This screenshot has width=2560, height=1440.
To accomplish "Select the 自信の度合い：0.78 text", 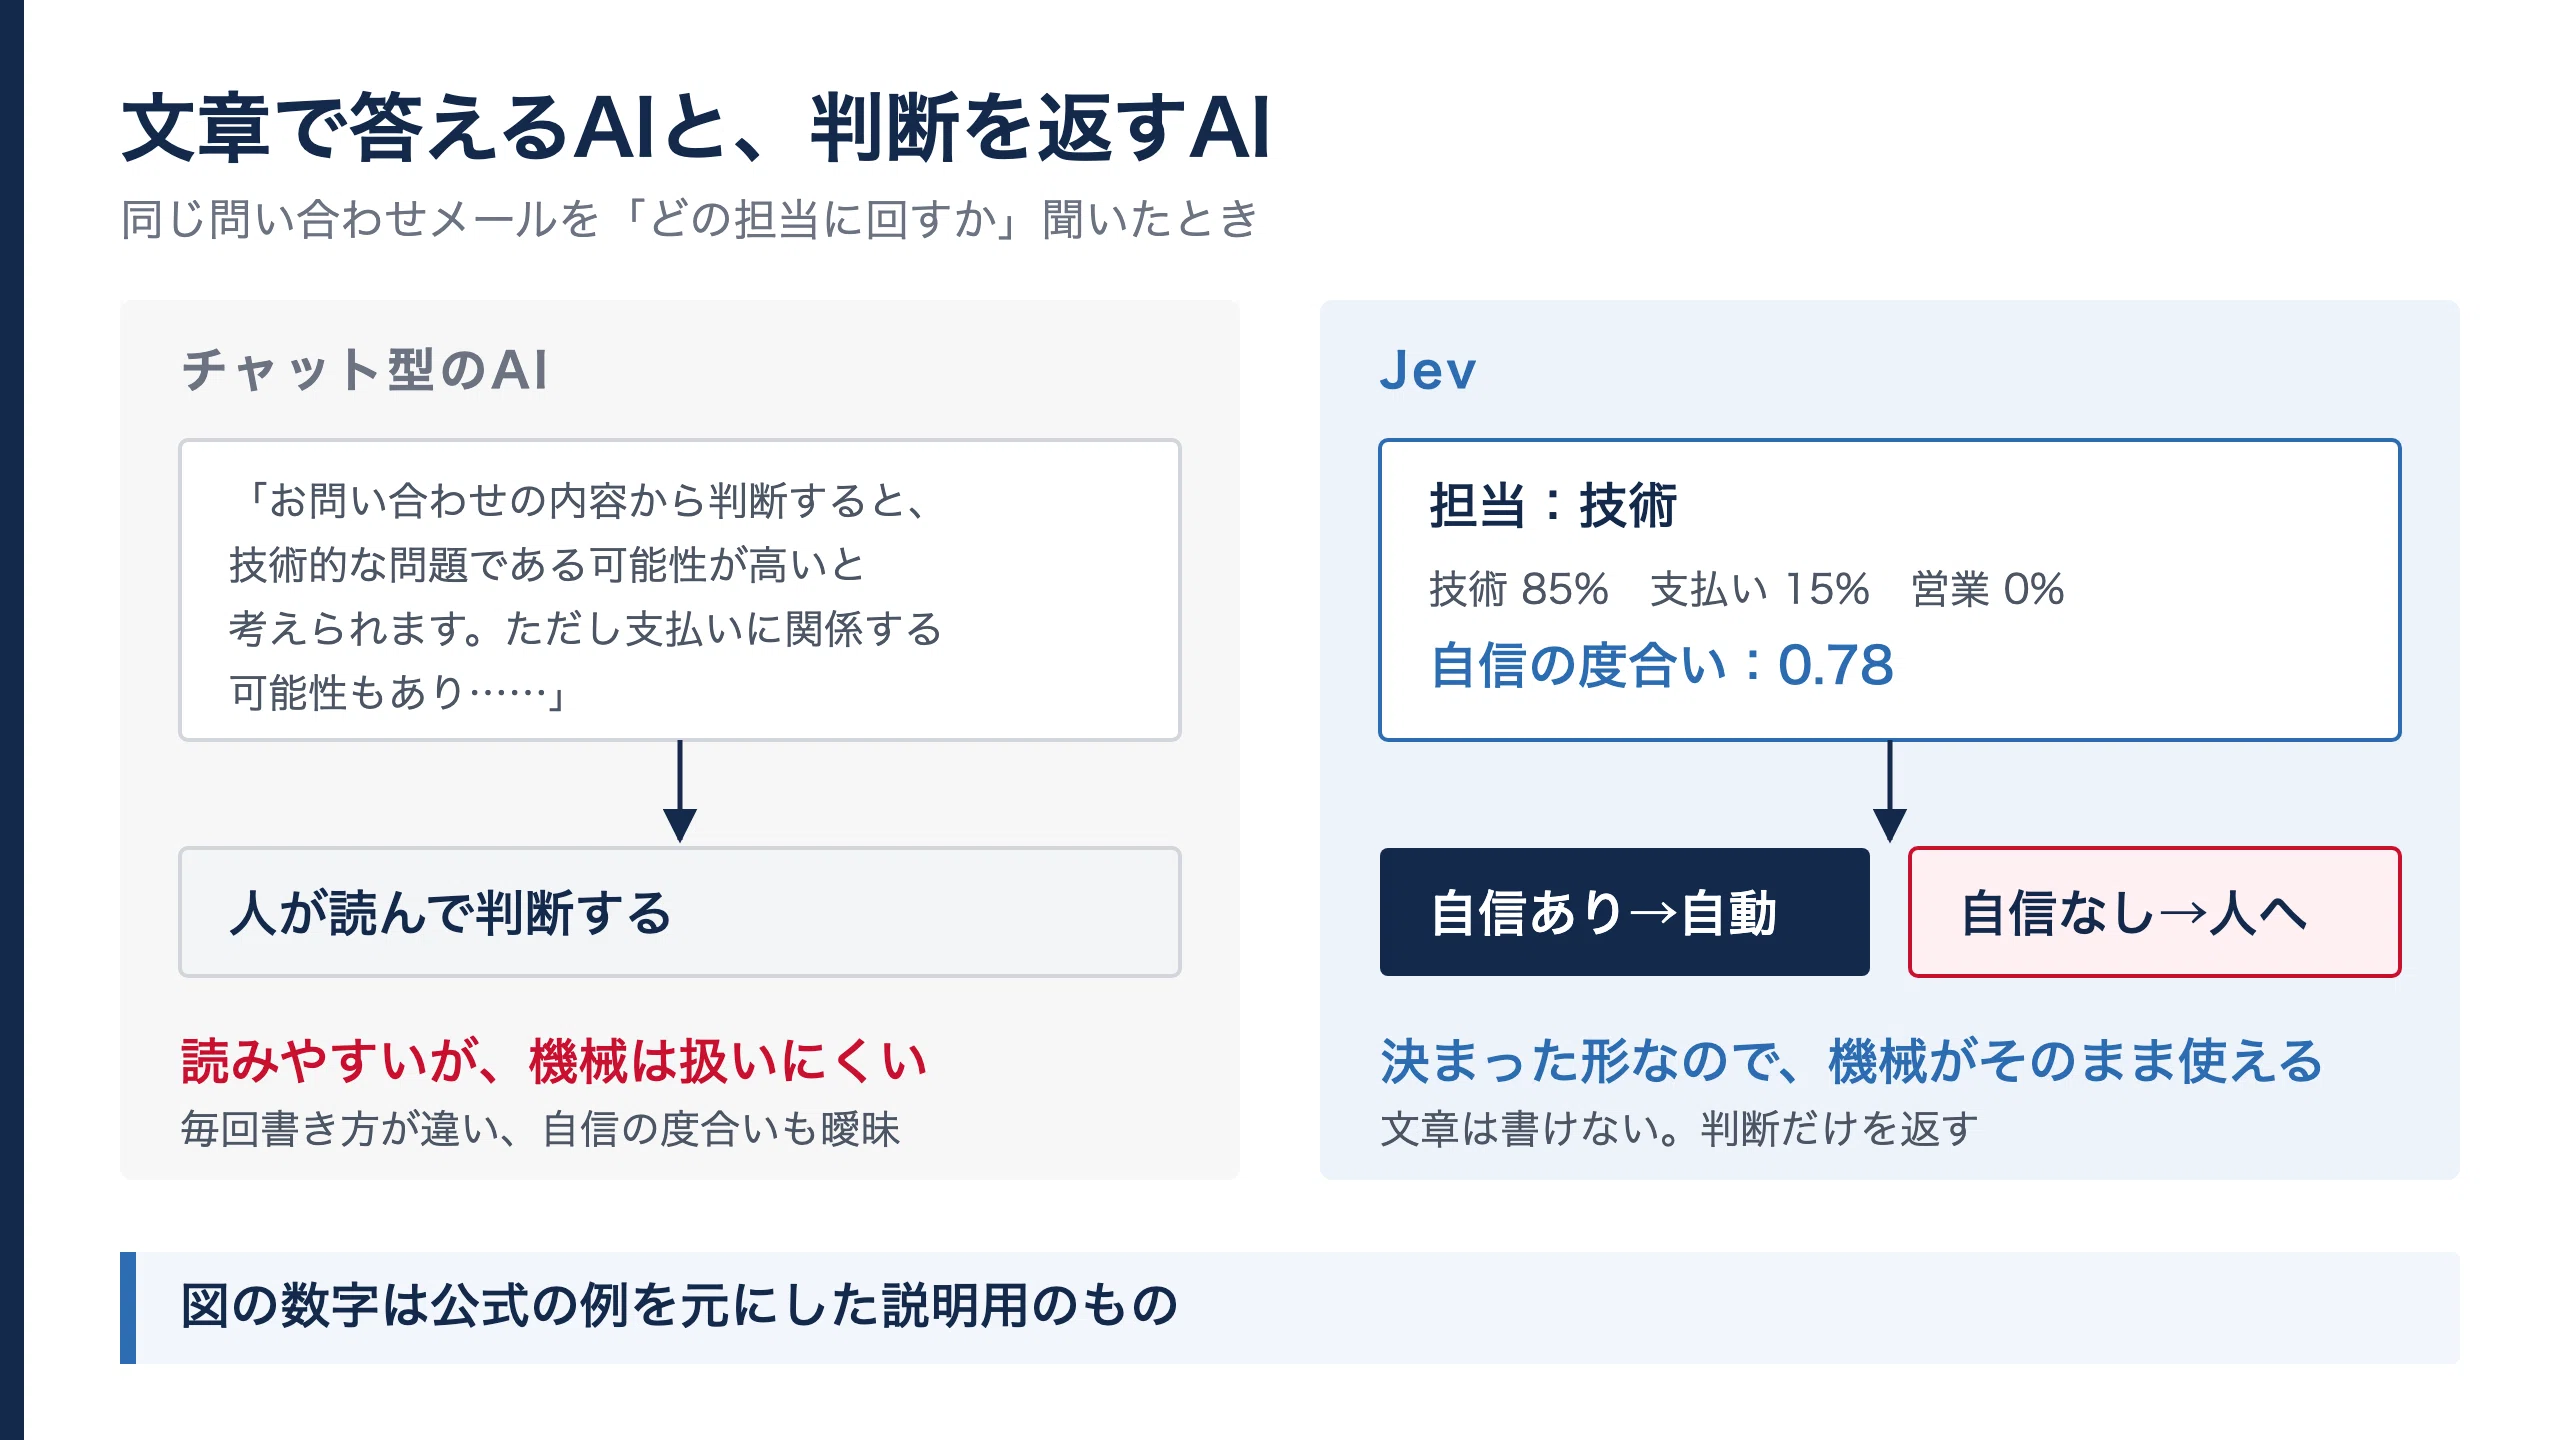I will 1662,665.
